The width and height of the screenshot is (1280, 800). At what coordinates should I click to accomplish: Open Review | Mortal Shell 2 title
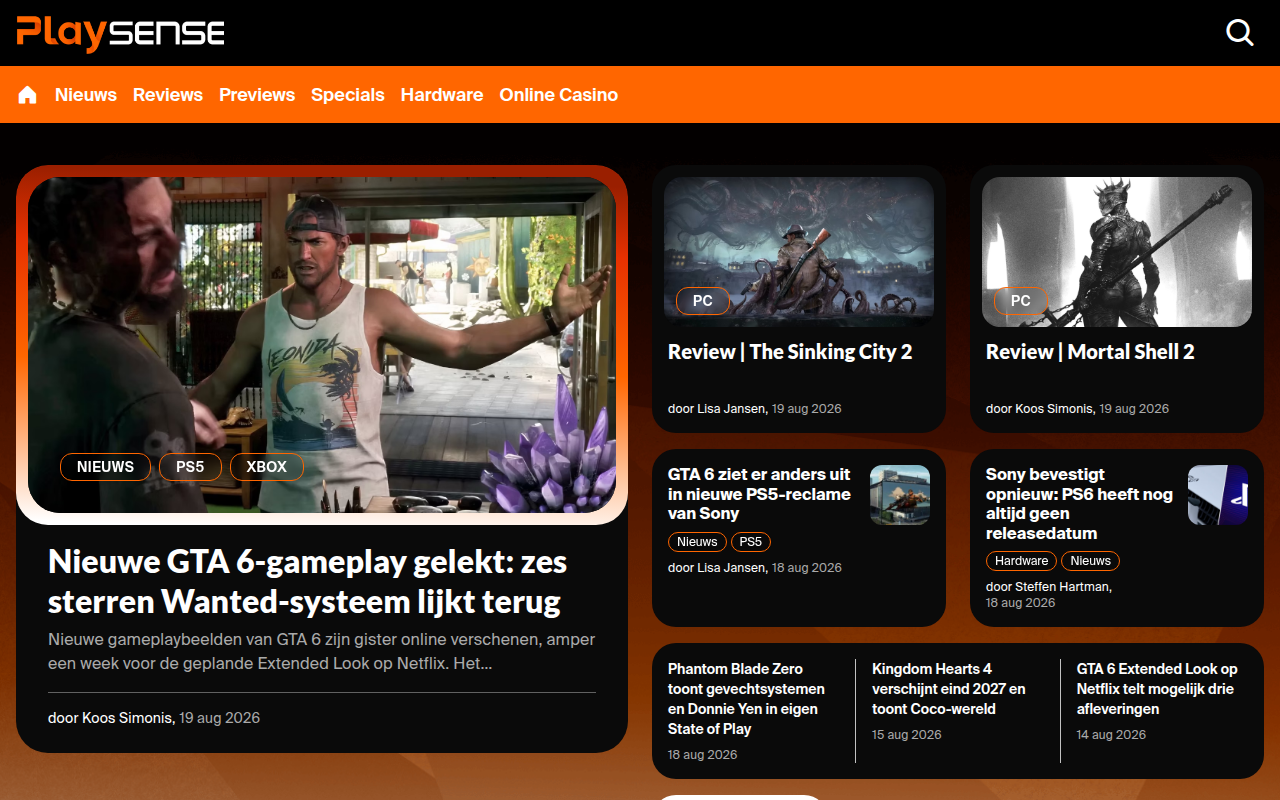click(1090, 352)
